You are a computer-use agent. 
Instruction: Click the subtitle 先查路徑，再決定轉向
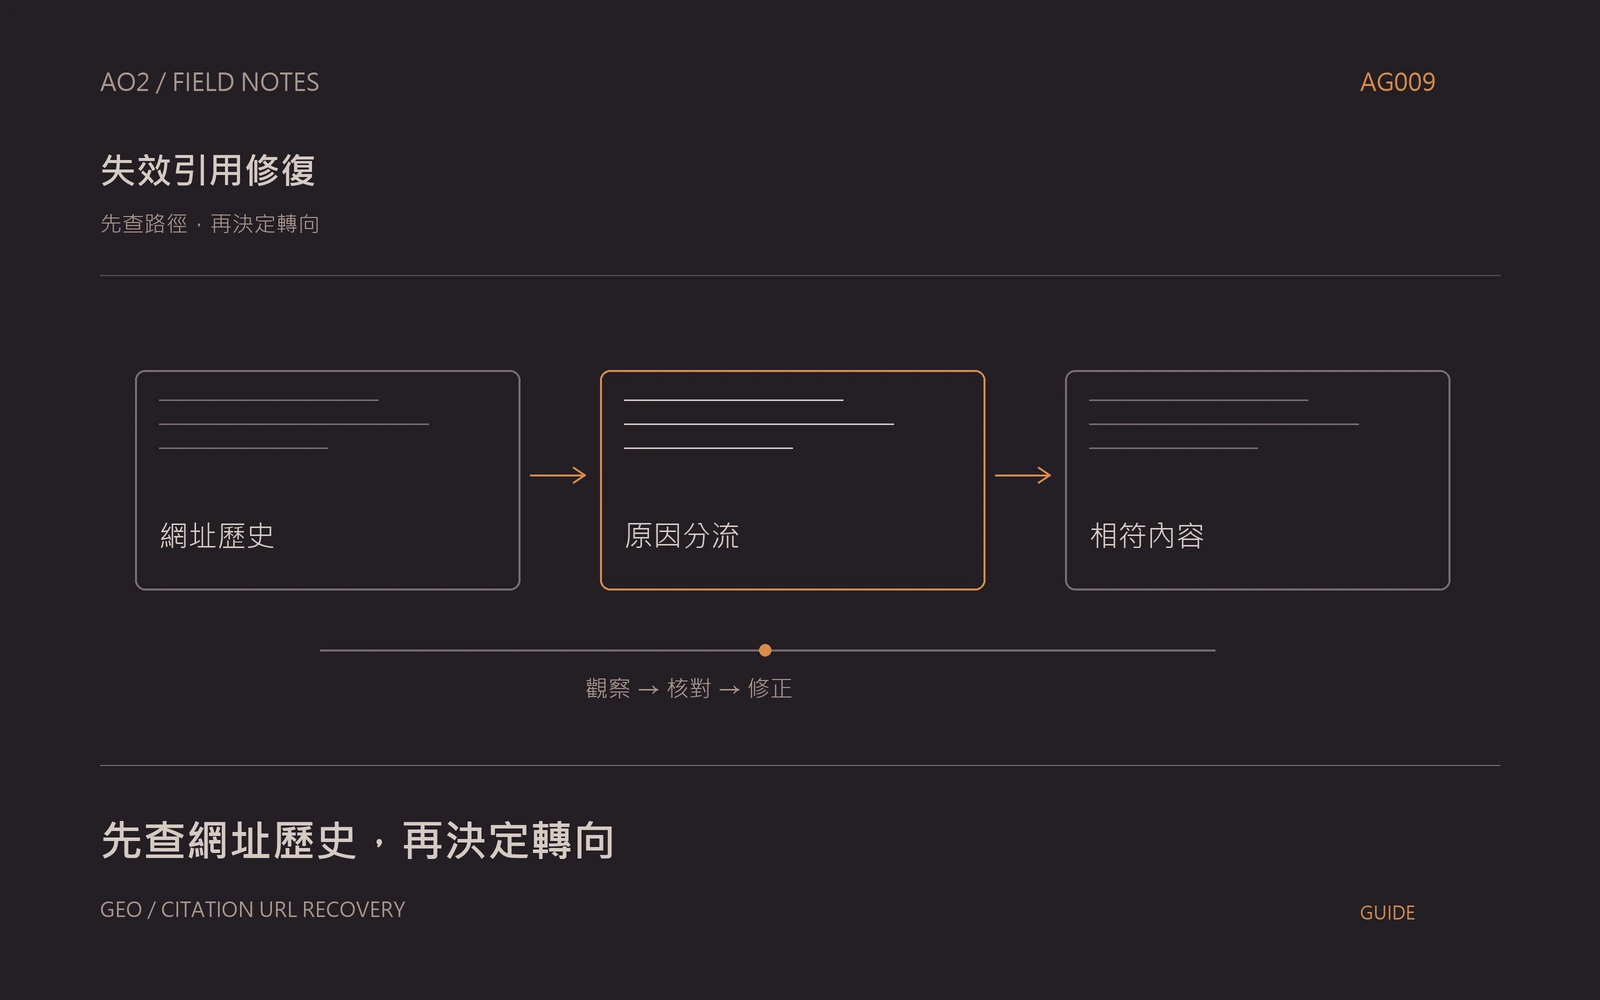pyautogui.click(x=210, y=223)
